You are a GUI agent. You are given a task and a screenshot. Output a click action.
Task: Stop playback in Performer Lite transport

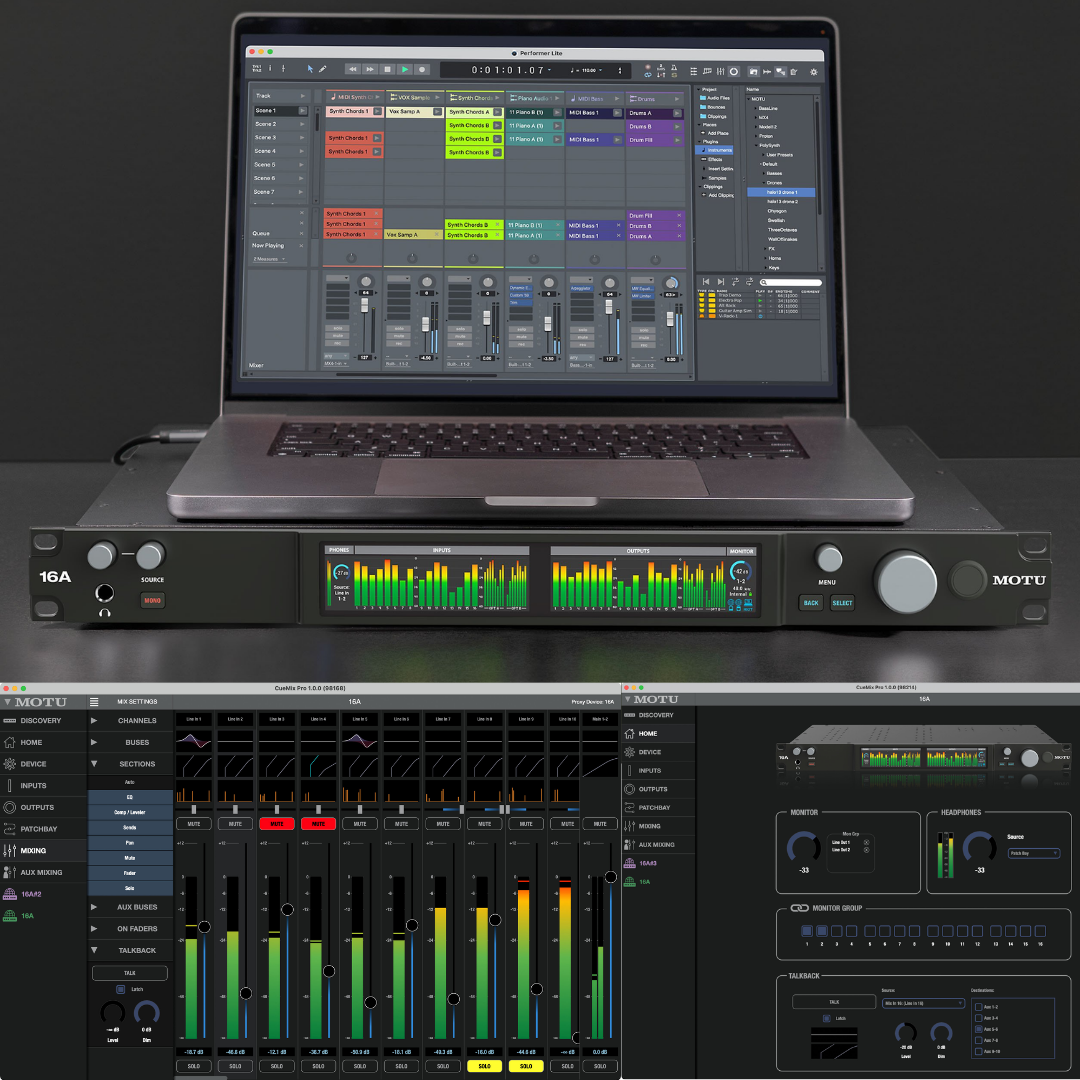387,70
